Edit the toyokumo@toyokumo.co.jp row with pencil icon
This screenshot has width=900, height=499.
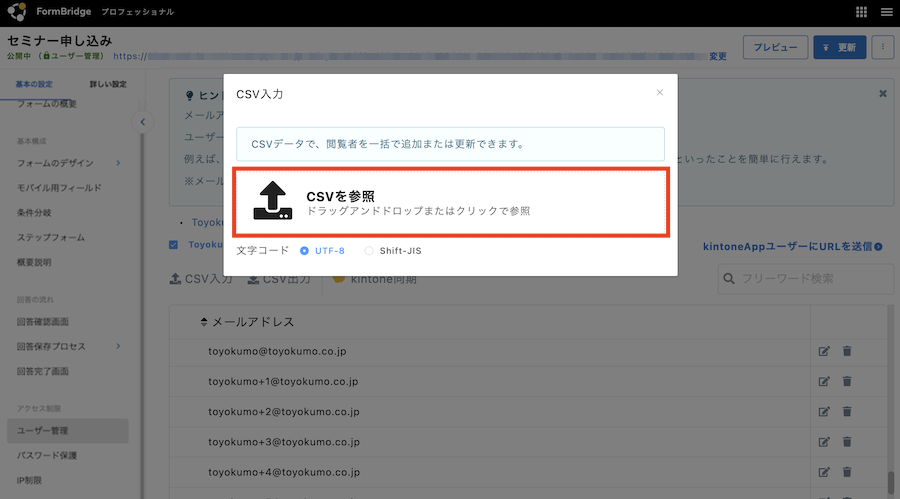(x=824, y=351)
